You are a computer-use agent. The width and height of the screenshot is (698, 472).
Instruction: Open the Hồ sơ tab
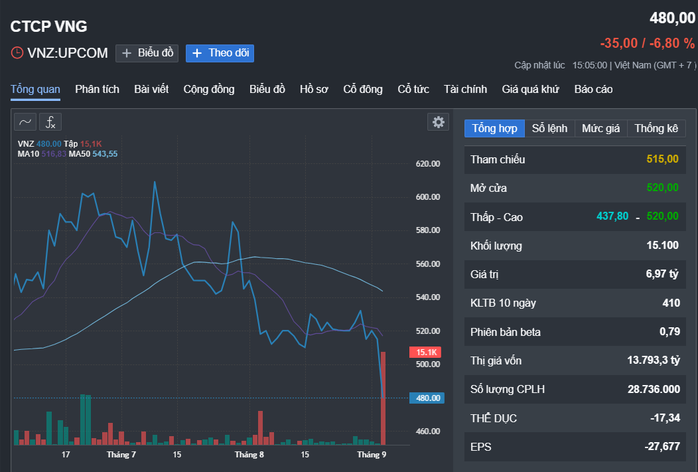pyautogui.click(x=314, y=90)
